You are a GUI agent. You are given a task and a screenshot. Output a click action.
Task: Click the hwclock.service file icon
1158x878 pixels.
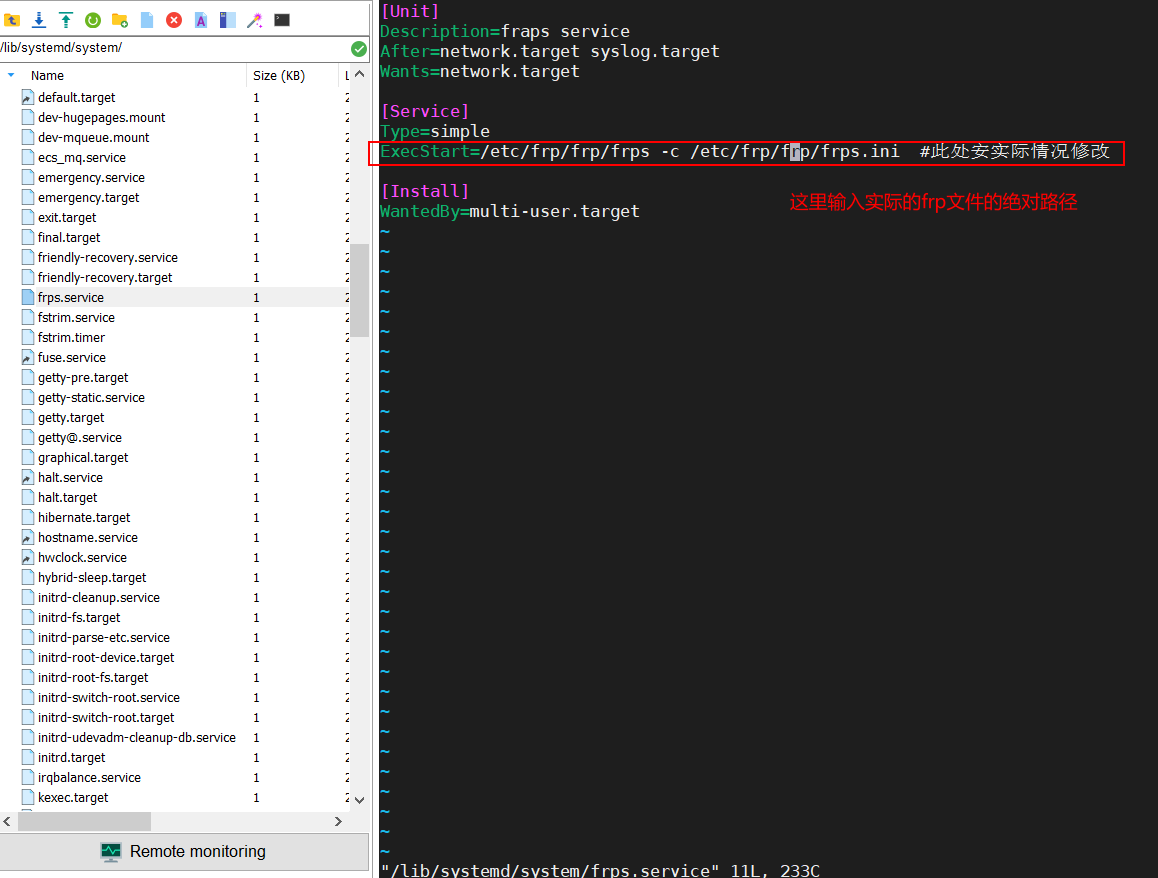[x=27, y=557]
